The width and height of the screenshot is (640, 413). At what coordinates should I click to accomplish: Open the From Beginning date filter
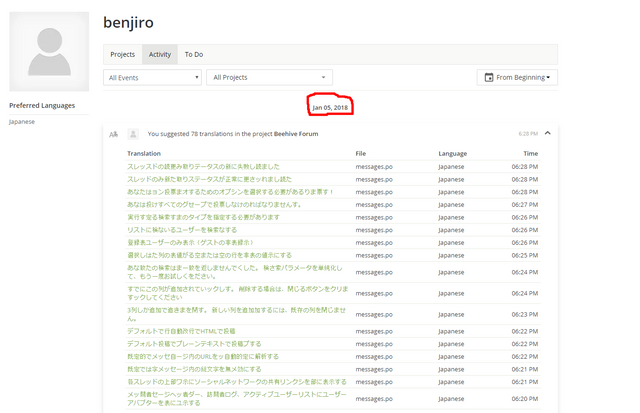[x=517, y=78]
